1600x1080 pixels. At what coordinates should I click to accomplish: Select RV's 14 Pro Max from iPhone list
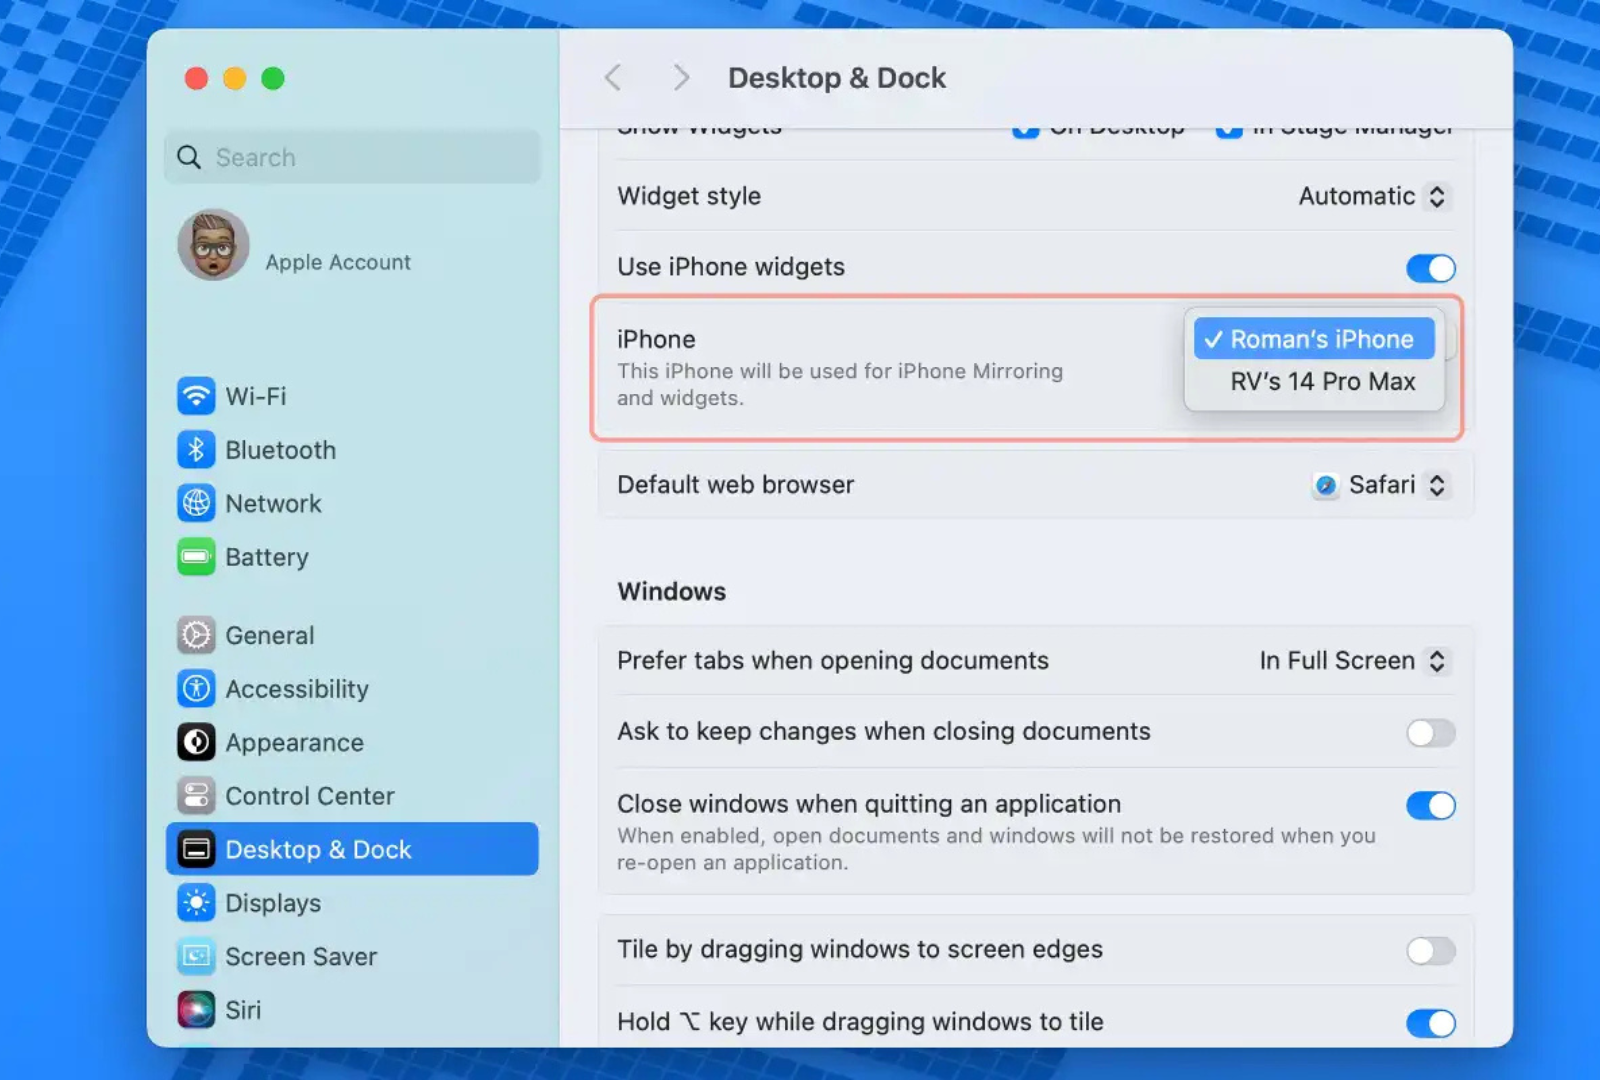[x=1322, y=381]
